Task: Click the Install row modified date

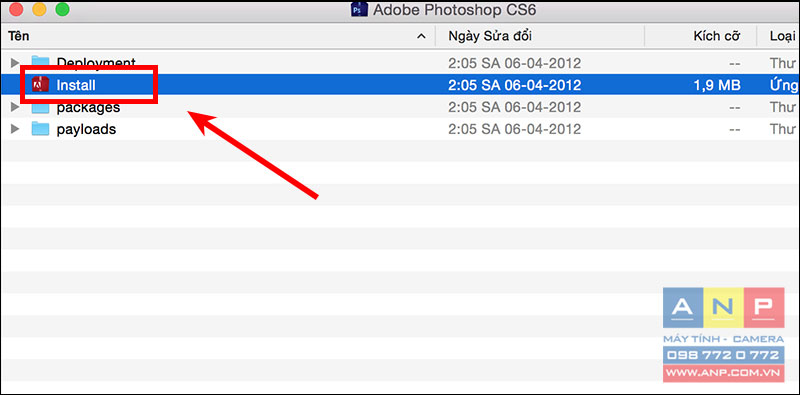Action: coord(514,85)
